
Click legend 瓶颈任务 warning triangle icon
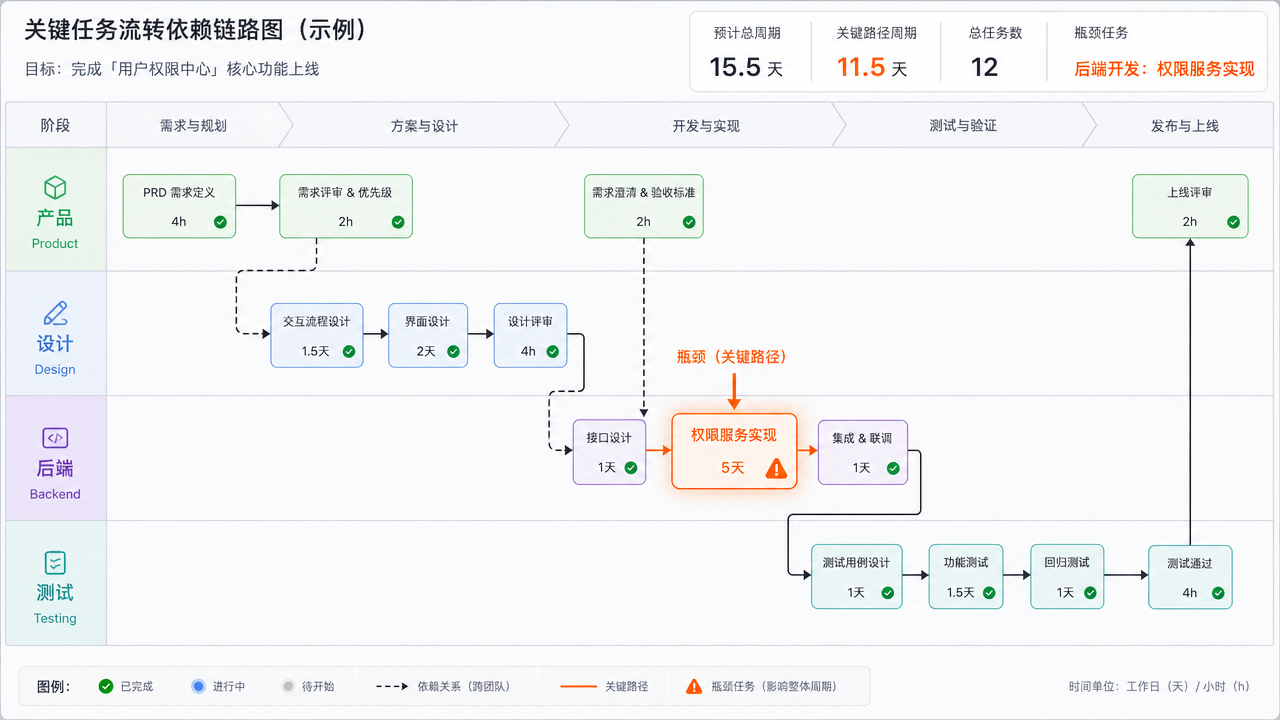tap(694, 686)
